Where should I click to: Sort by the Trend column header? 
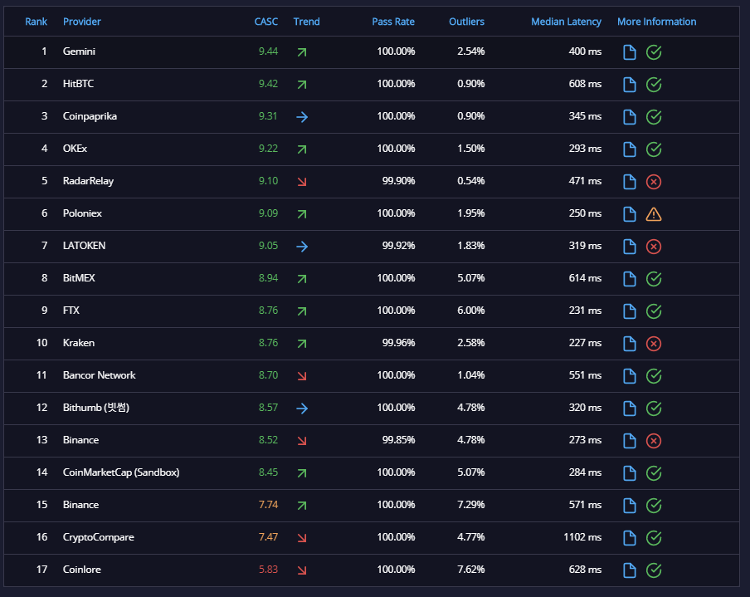click(306, 22)
